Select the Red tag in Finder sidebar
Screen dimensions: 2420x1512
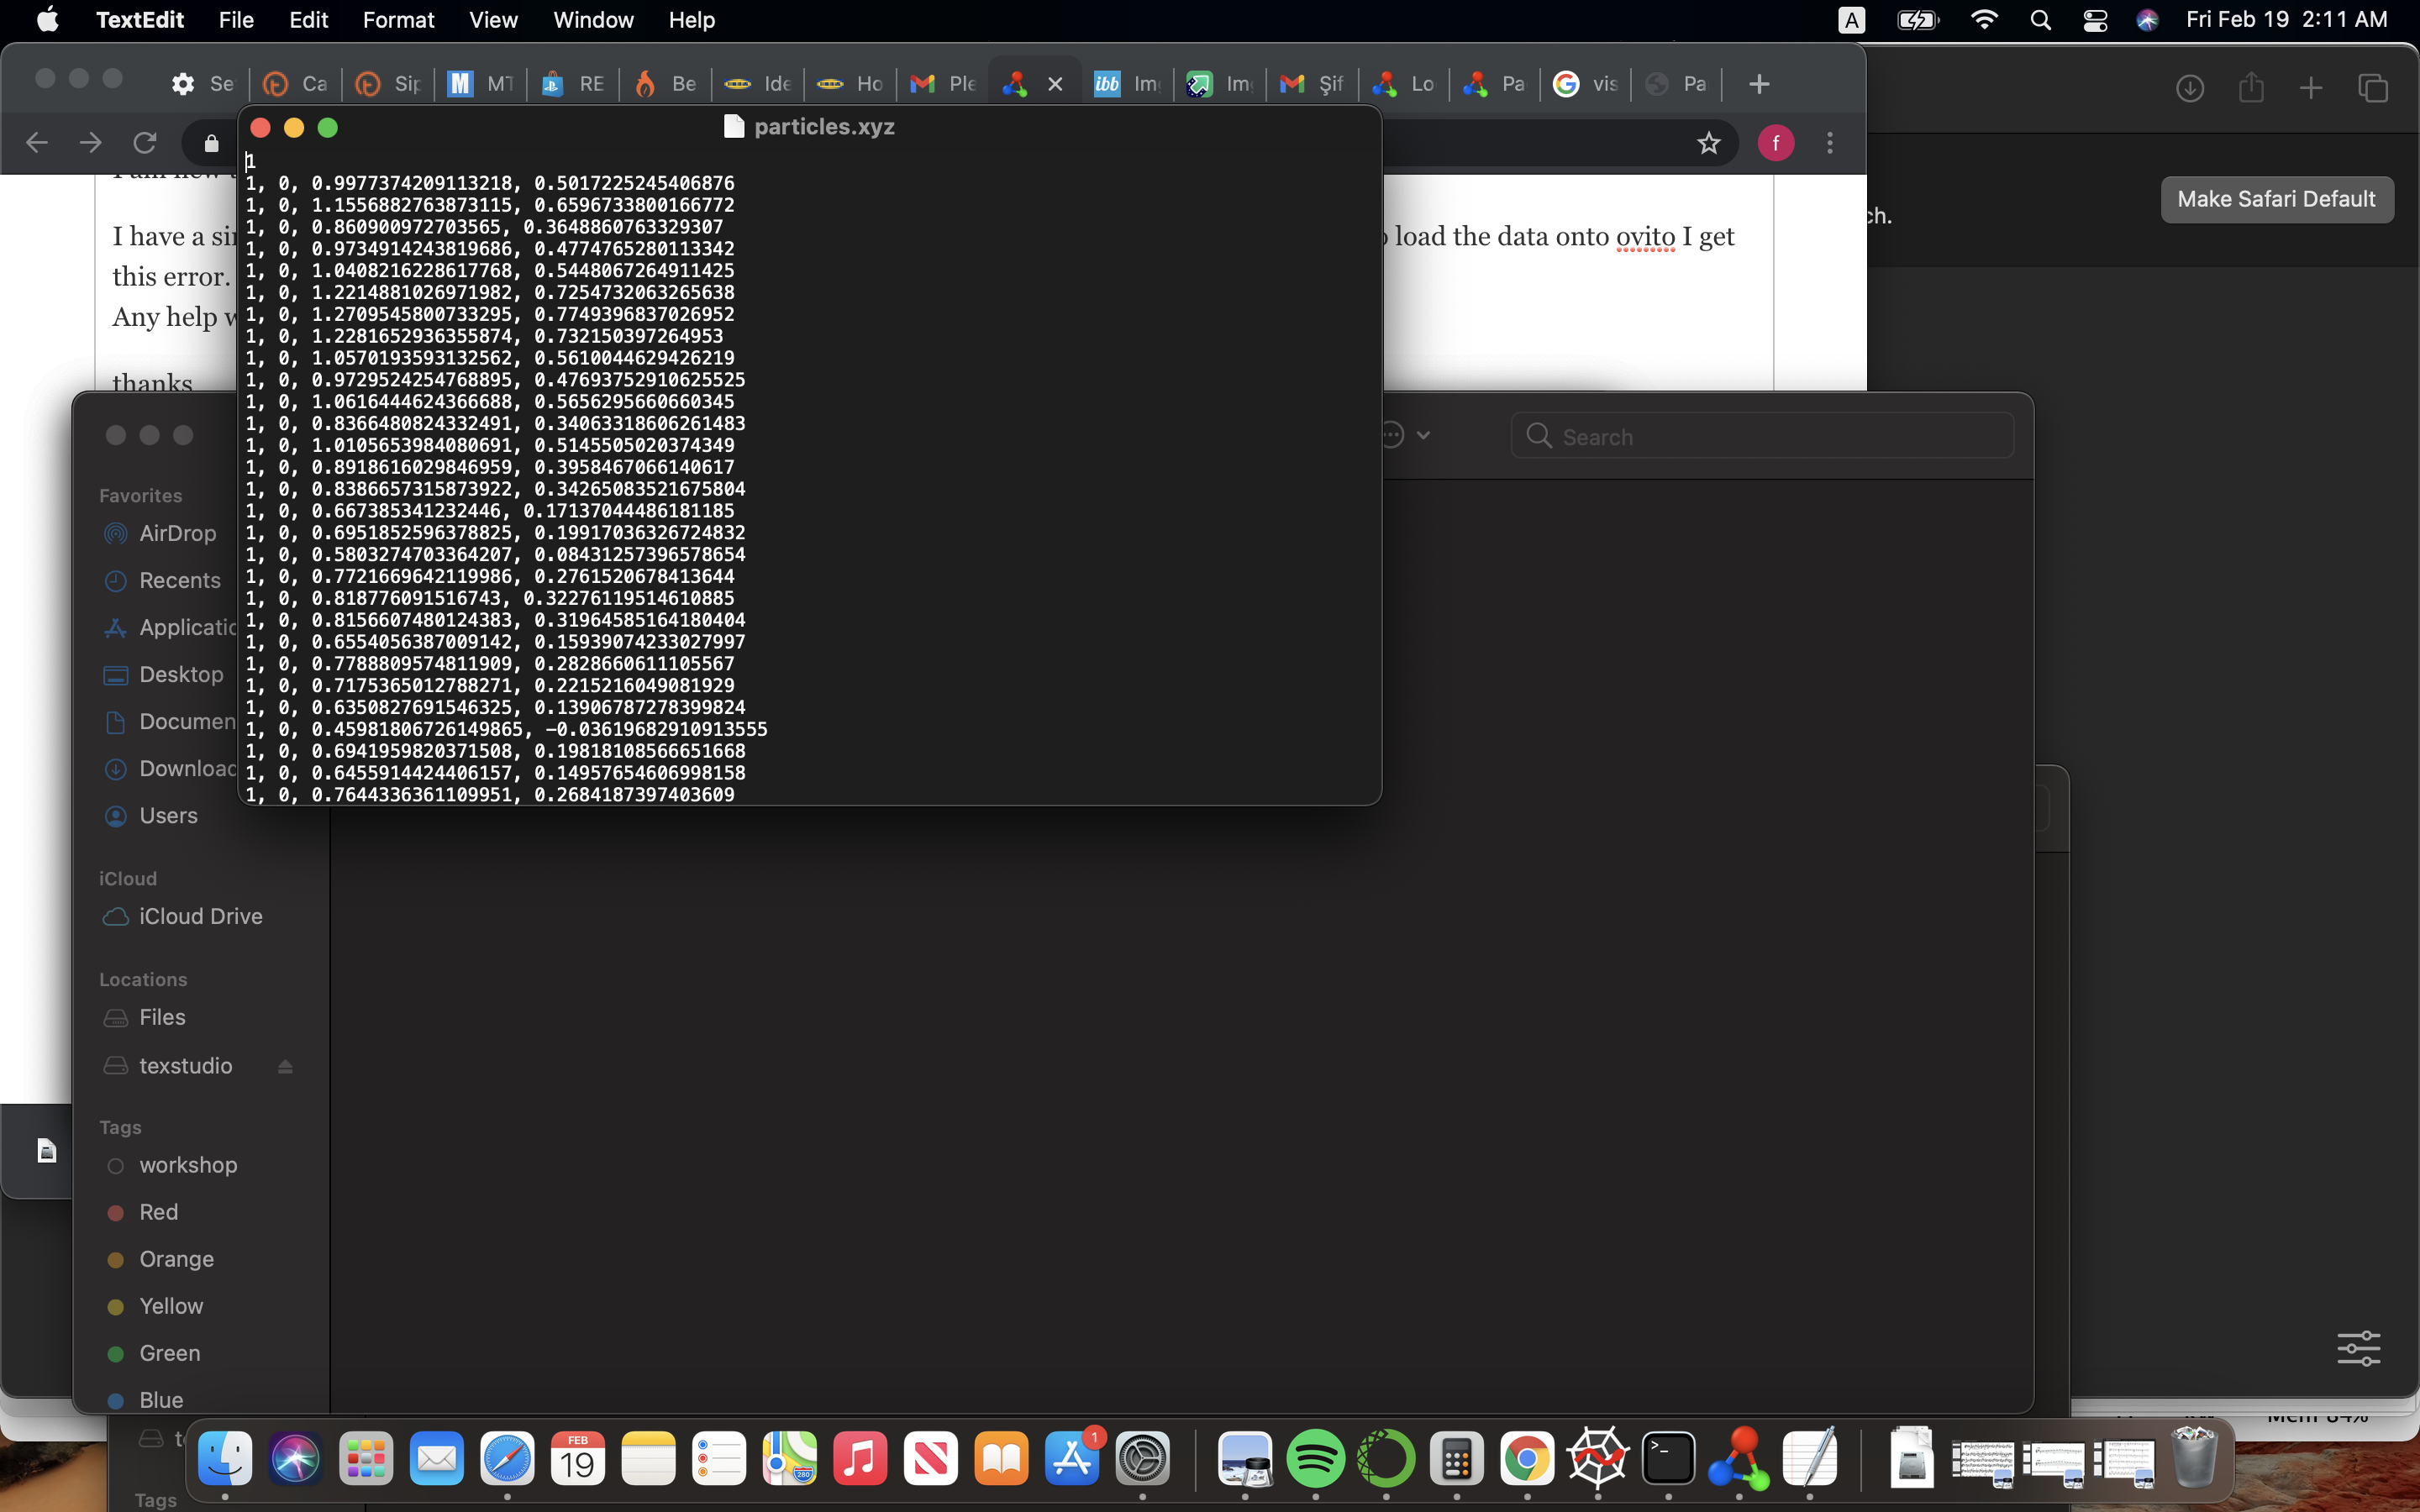coord(158,1212)
